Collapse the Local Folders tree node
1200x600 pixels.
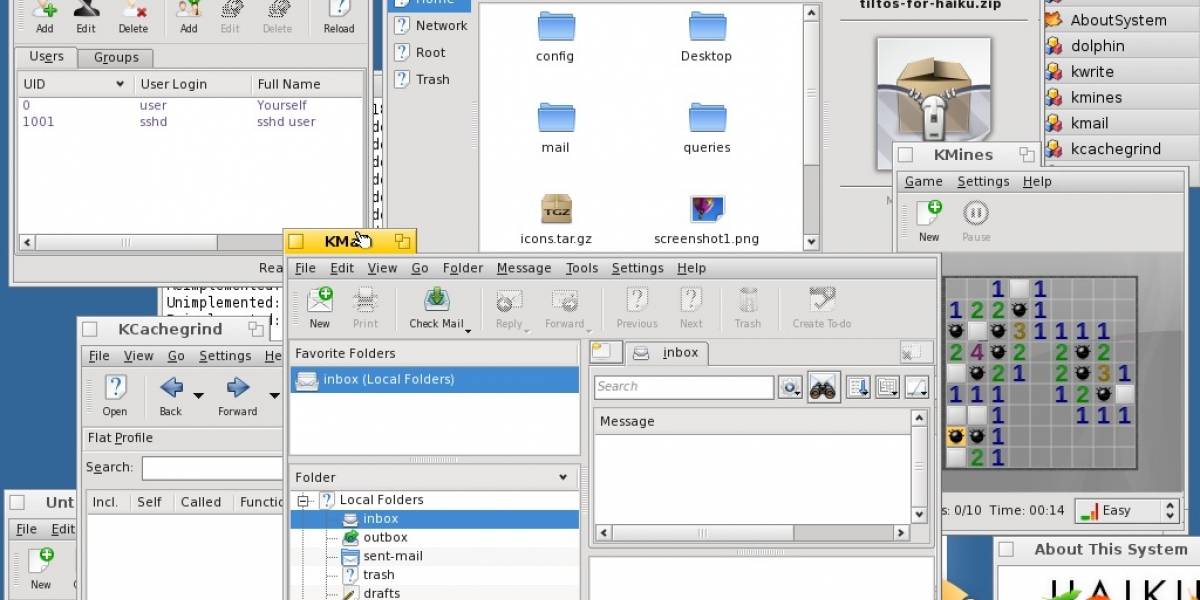coord(302,500)
